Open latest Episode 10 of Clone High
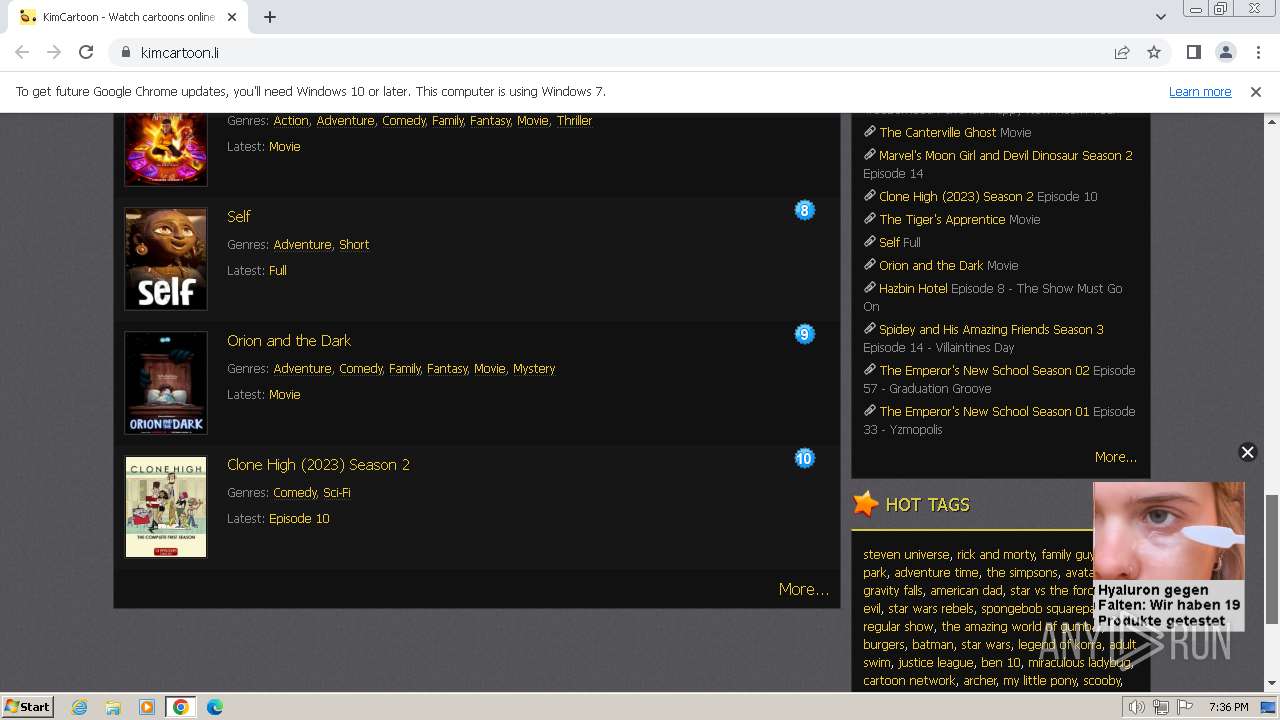The height and width of the screenshot is (720, 1280). tap(299, 518)
